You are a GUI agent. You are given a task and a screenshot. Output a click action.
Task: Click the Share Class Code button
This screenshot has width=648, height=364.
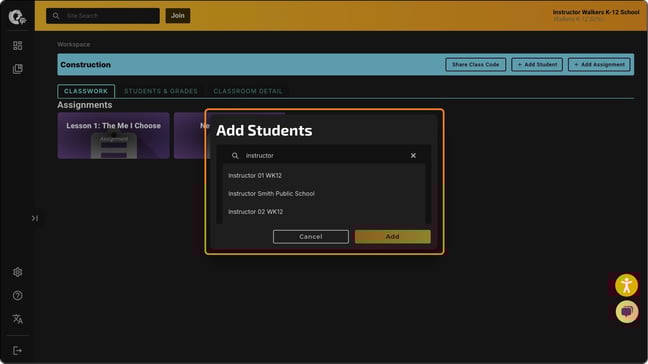pyautogui.click(x=475, y=64)
